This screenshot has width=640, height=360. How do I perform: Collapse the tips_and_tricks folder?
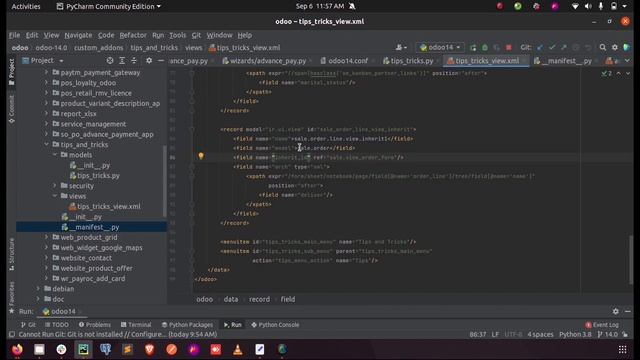click(46, 144)
